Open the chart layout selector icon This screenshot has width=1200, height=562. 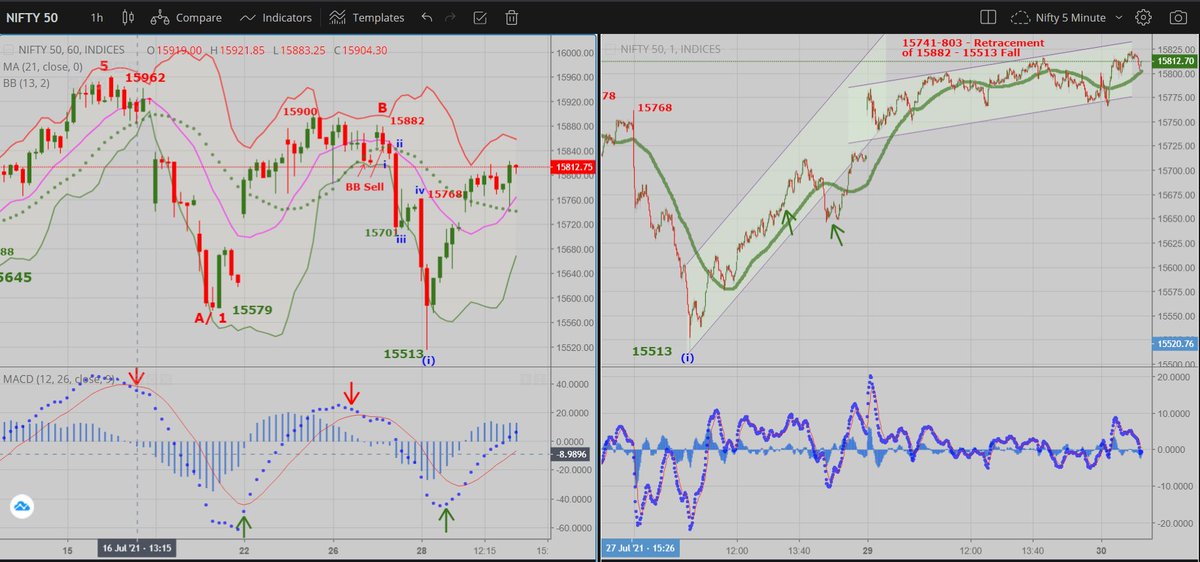tap(988, 17)
